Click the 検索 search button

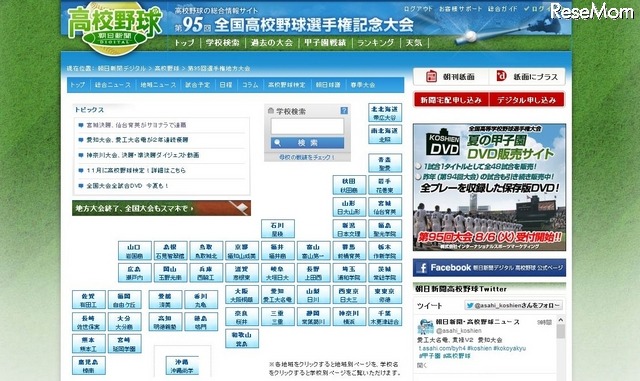click(x=307, y=143)
